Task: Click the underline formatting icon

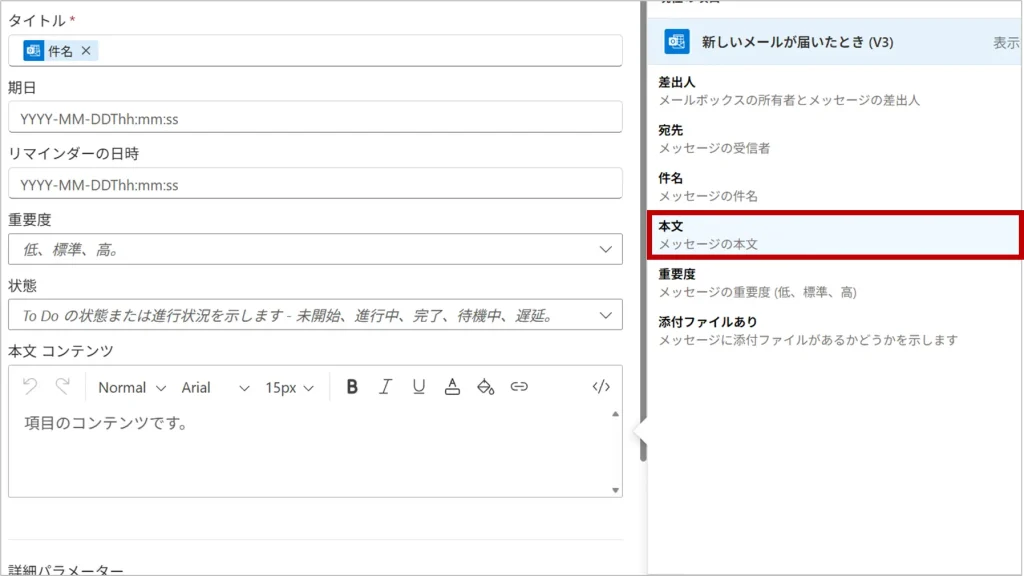Action: [418, 387]
